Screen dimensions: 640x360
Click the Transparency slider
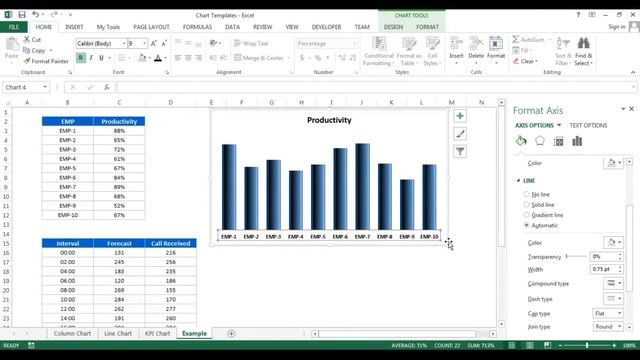click(576, 256)
